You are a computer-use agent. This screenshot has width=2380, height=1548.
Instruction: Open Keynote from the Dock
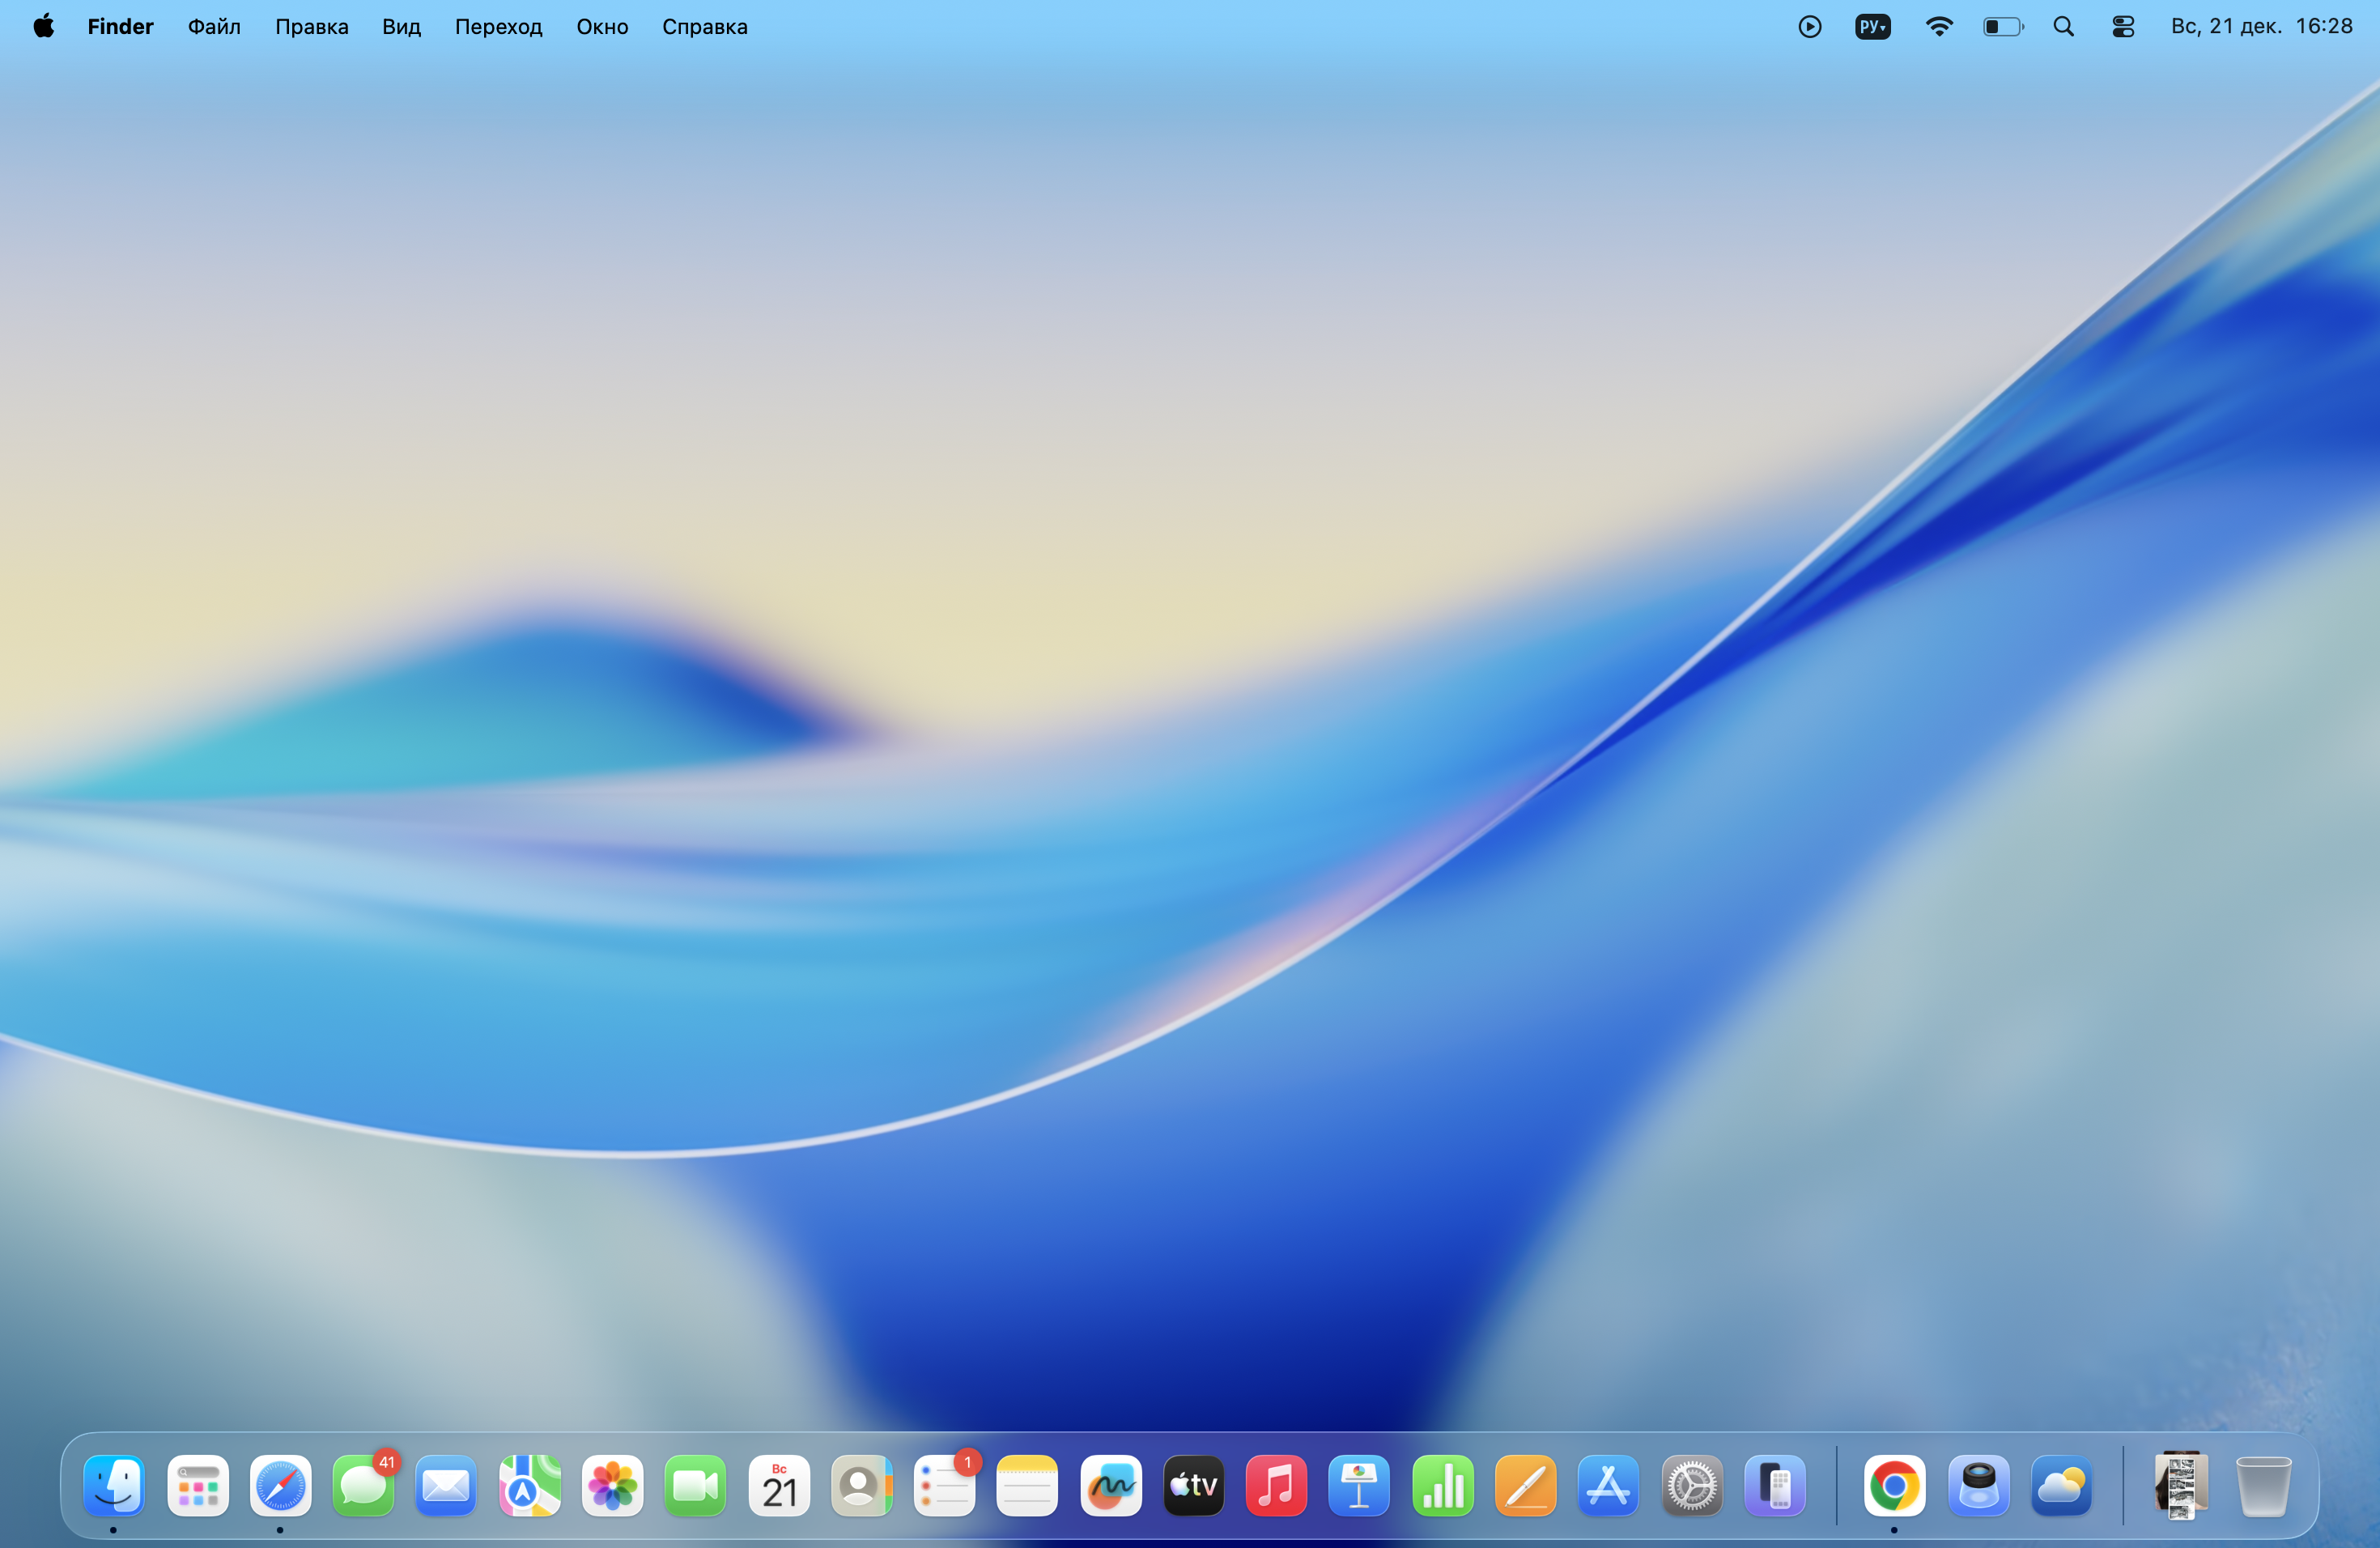click(x=1359, y=1485)
